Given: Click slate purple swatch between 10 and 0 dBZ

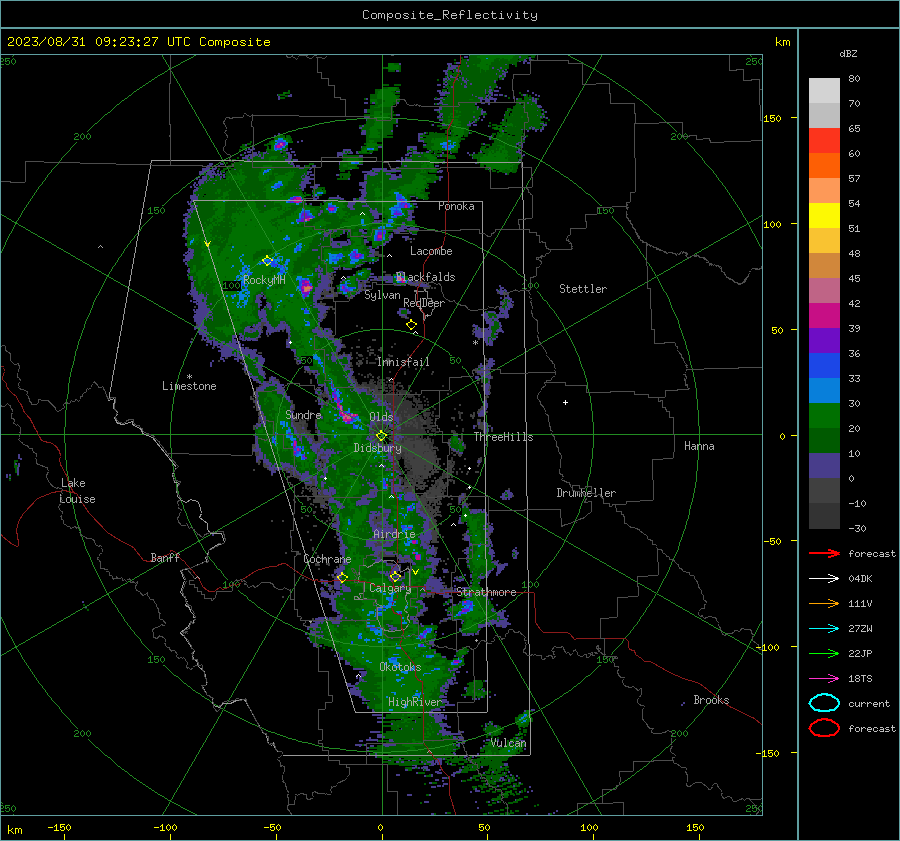Looking at the screenshot, I should [824, 466].
